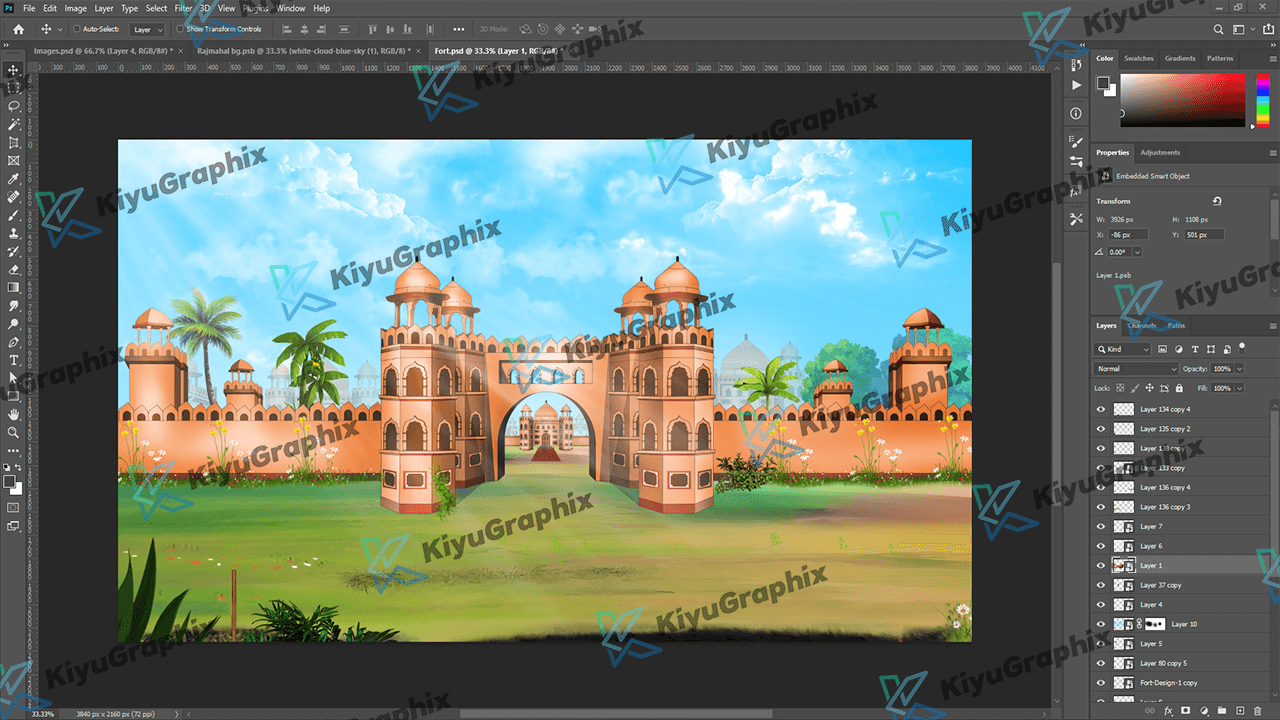Viewport: 1280px width, 720px height.
Task: Enable the Auto-Select checkbox
Action: [x=77, y=30]
